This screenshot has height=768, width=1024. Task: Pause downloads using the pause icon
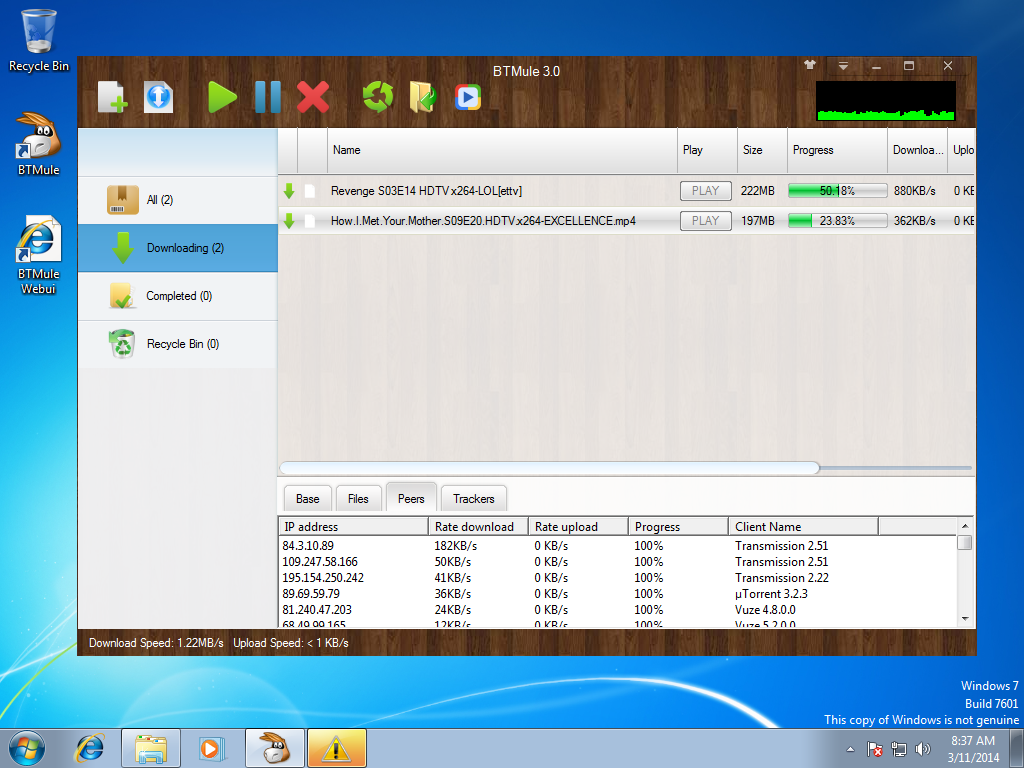pyautogui.click(x=268, y=97)
